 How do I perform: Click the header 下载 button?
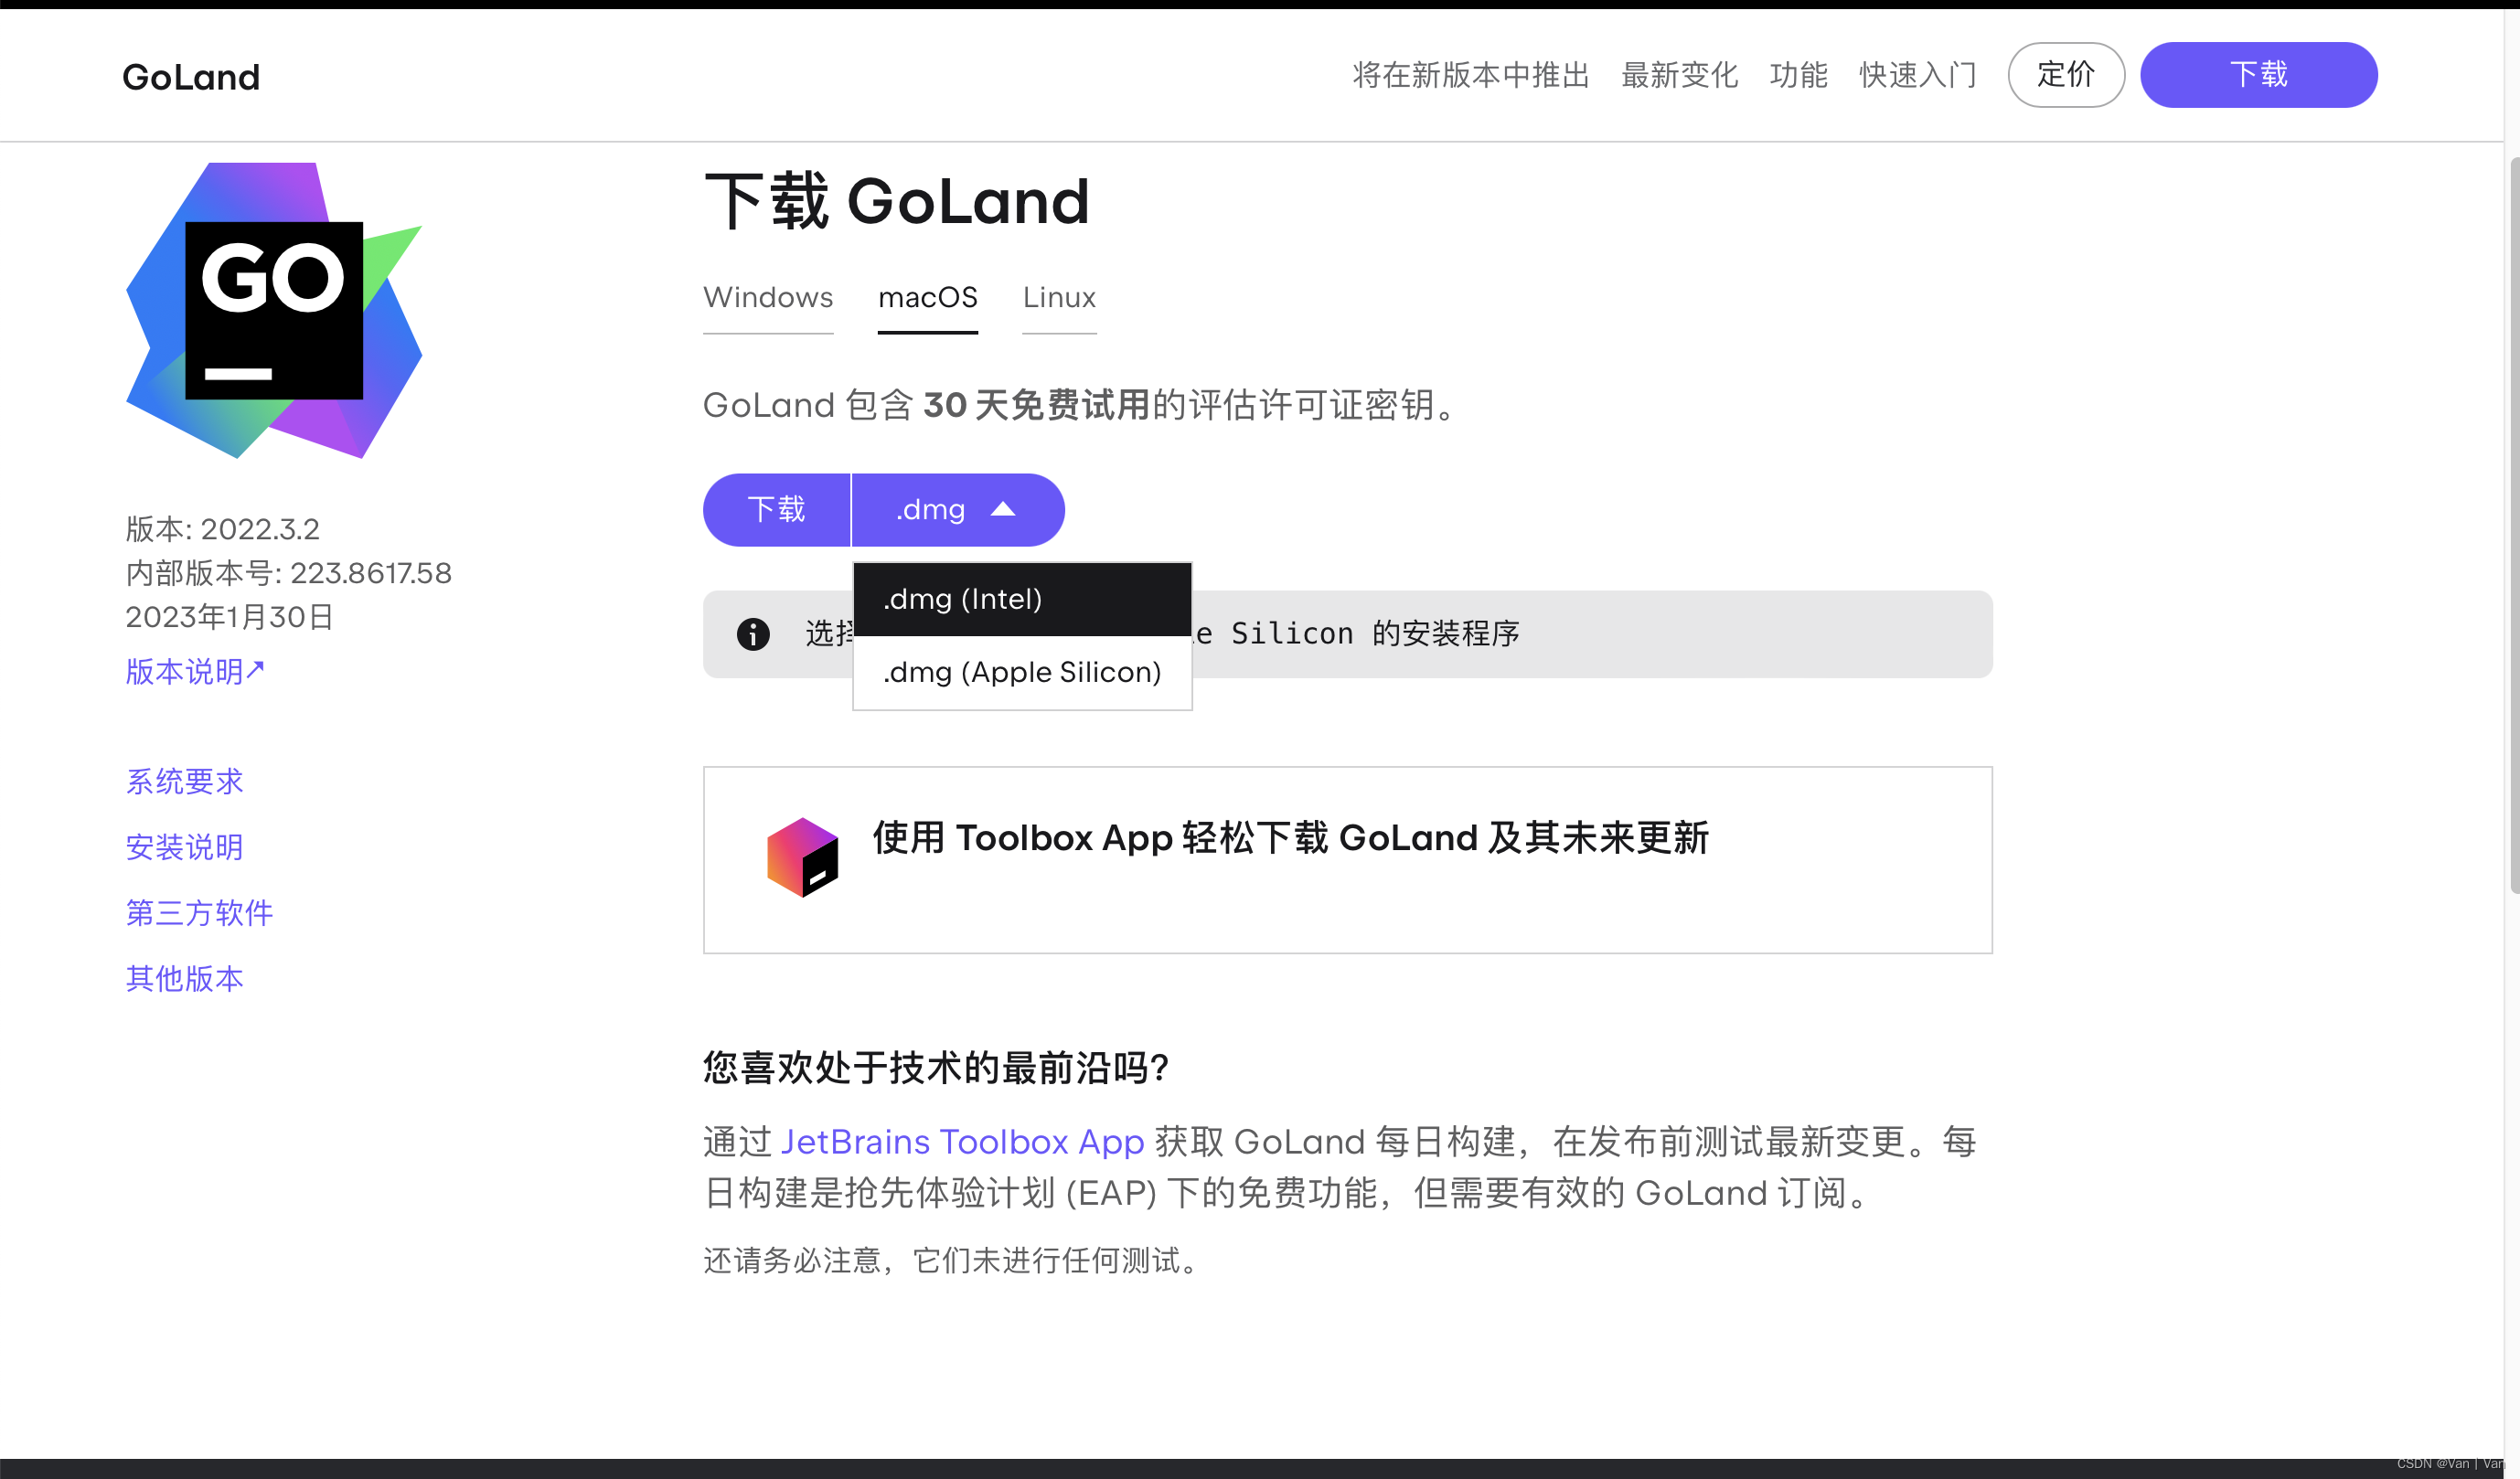click(2258, 75)
